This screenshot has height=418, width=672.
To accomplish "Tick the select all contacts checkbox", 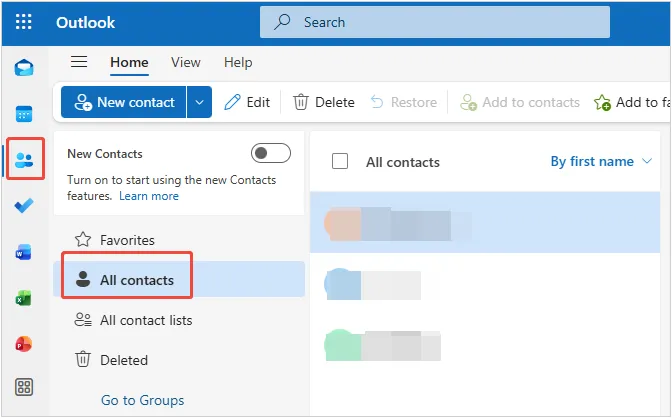I will point(340,161).
